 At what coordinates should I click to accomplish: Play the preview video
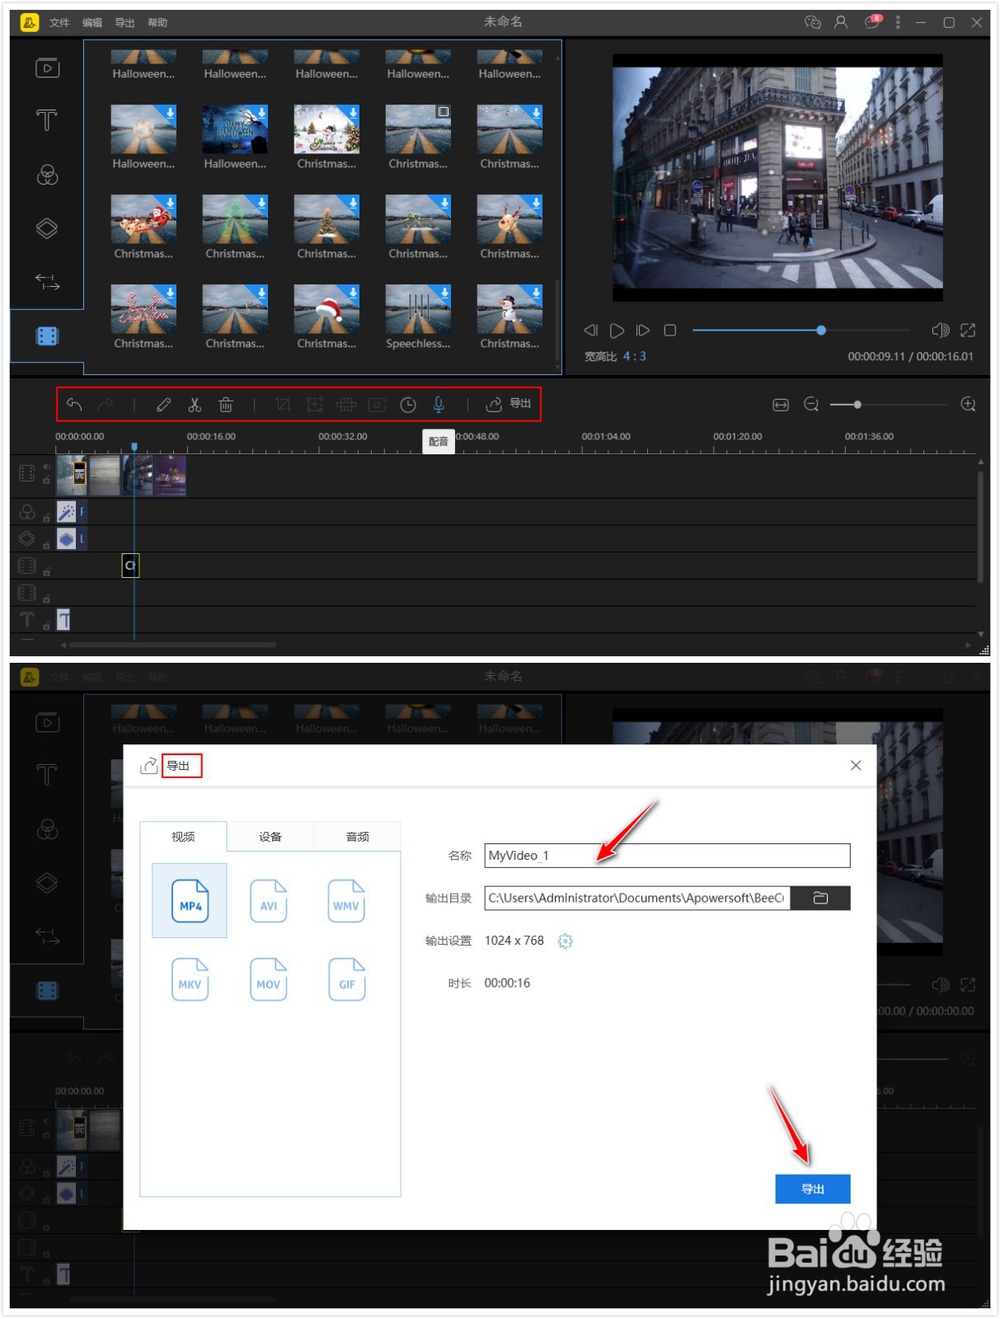pyautogui.click(x=617, y=330)
